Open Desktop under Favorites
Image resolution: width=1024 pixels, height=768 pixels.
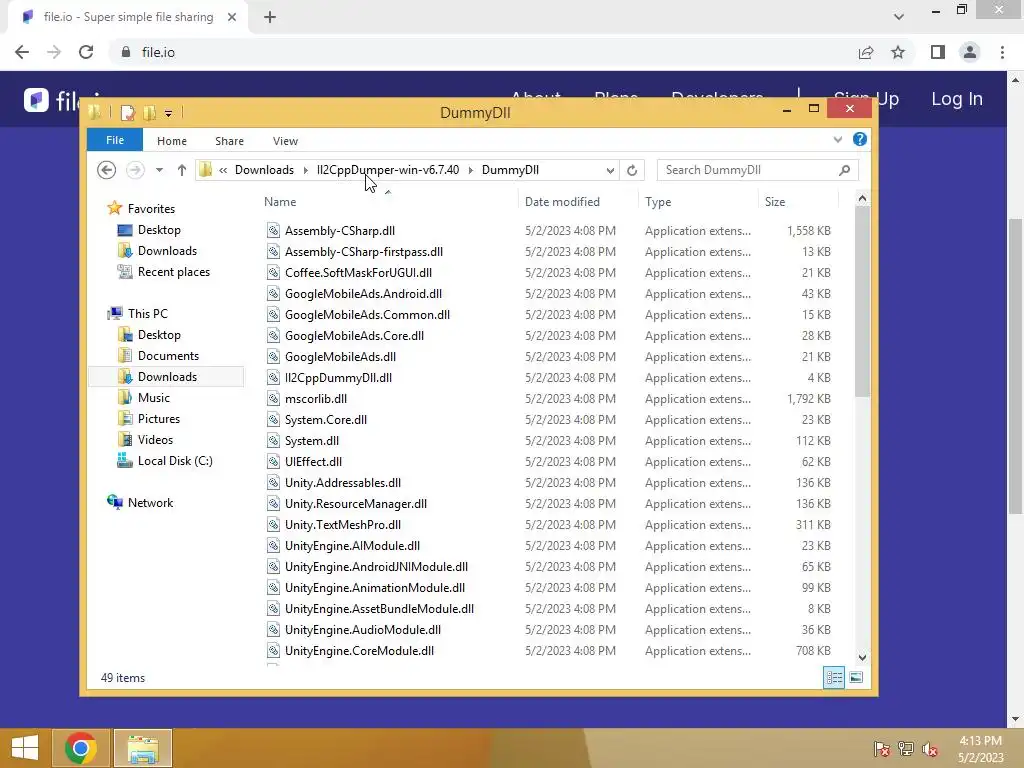(159, 230)
